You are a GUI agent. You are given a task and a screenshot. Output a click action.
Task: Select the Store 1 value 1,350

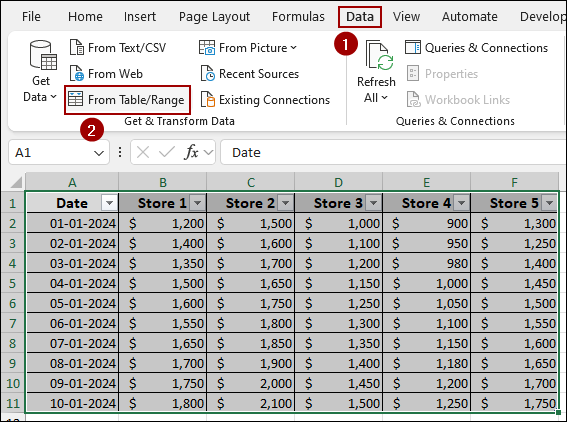coord(163,263)
